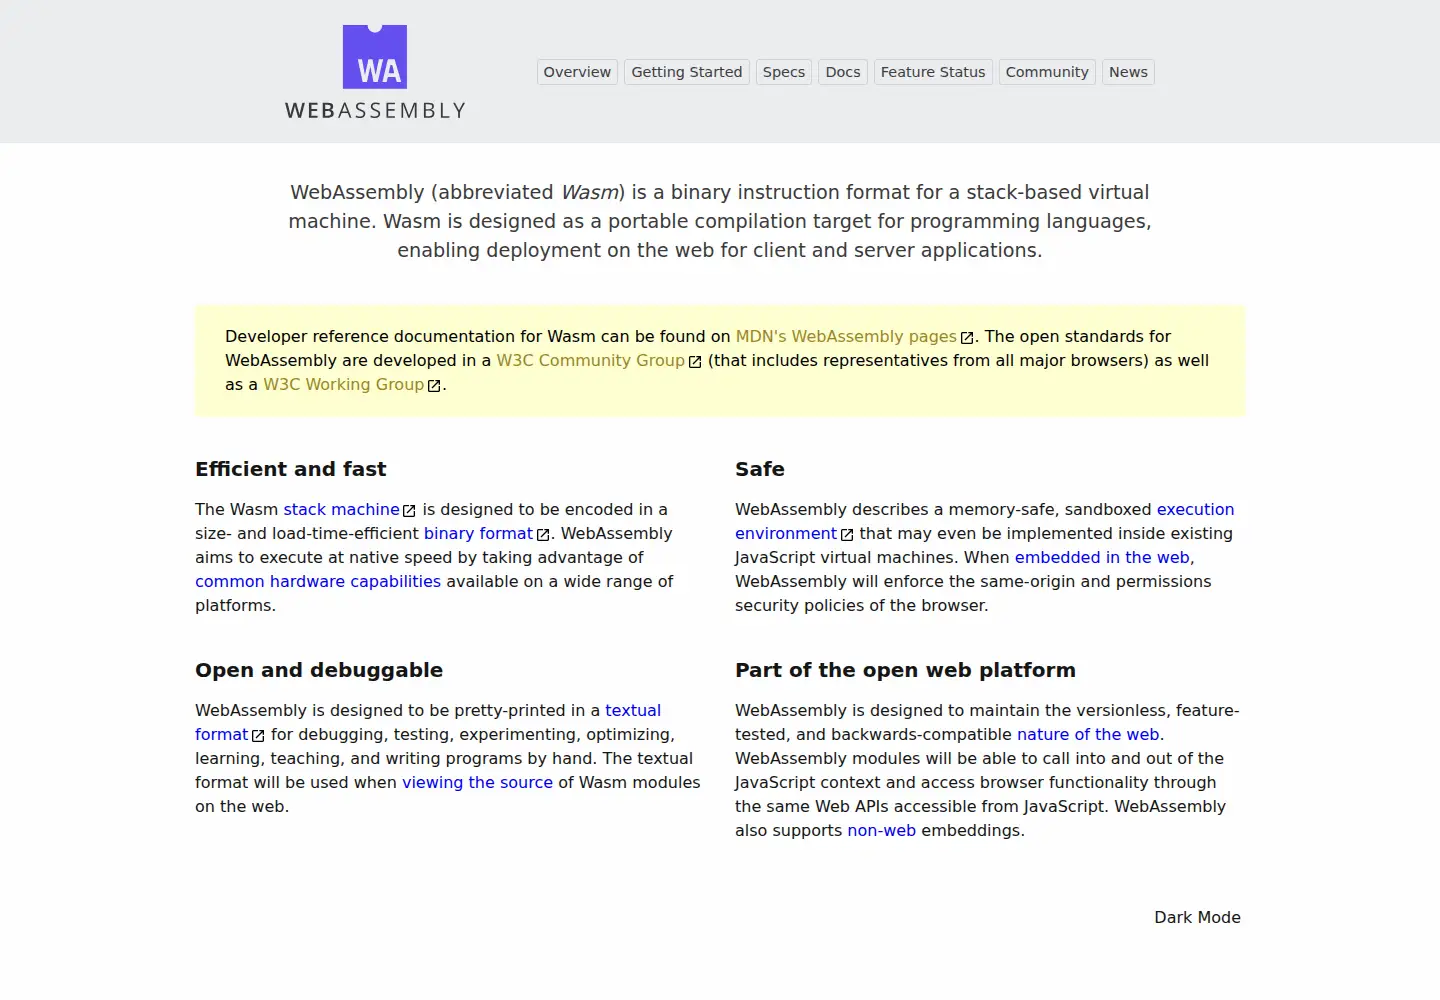Open the Specs nav item
1440x1000 pixels.
click(x=784, y=72)
